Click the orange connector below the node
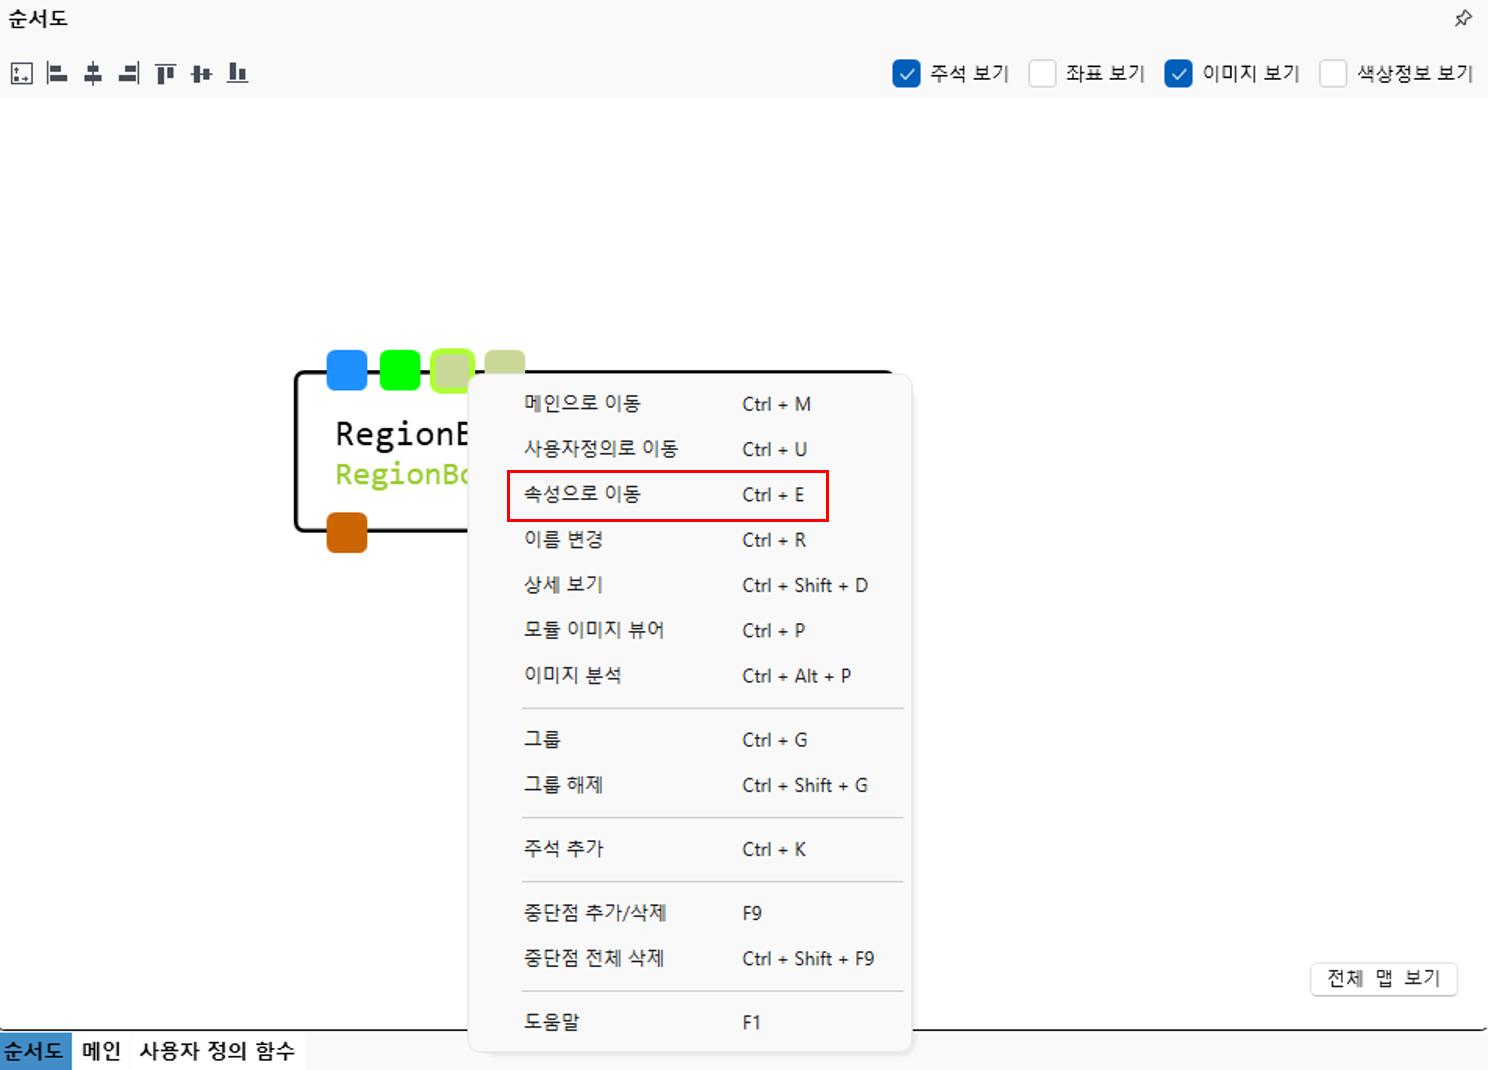Viewport: 1488px width, 1070px height. [x=347, y=532]
